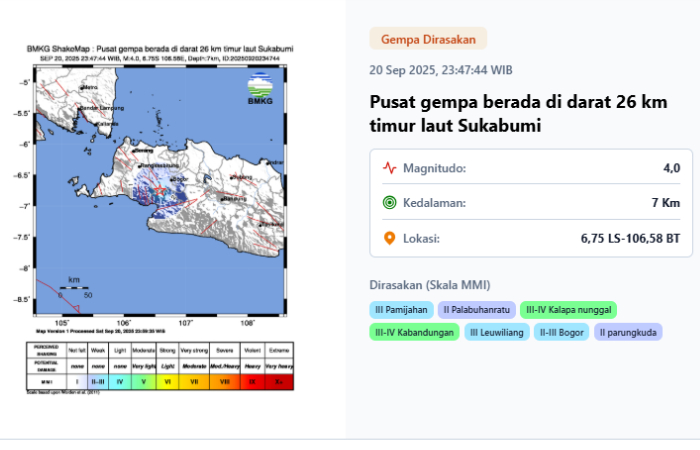Click the Bogor label on map
The image size is (700, 450).
(x=180, y=179)
